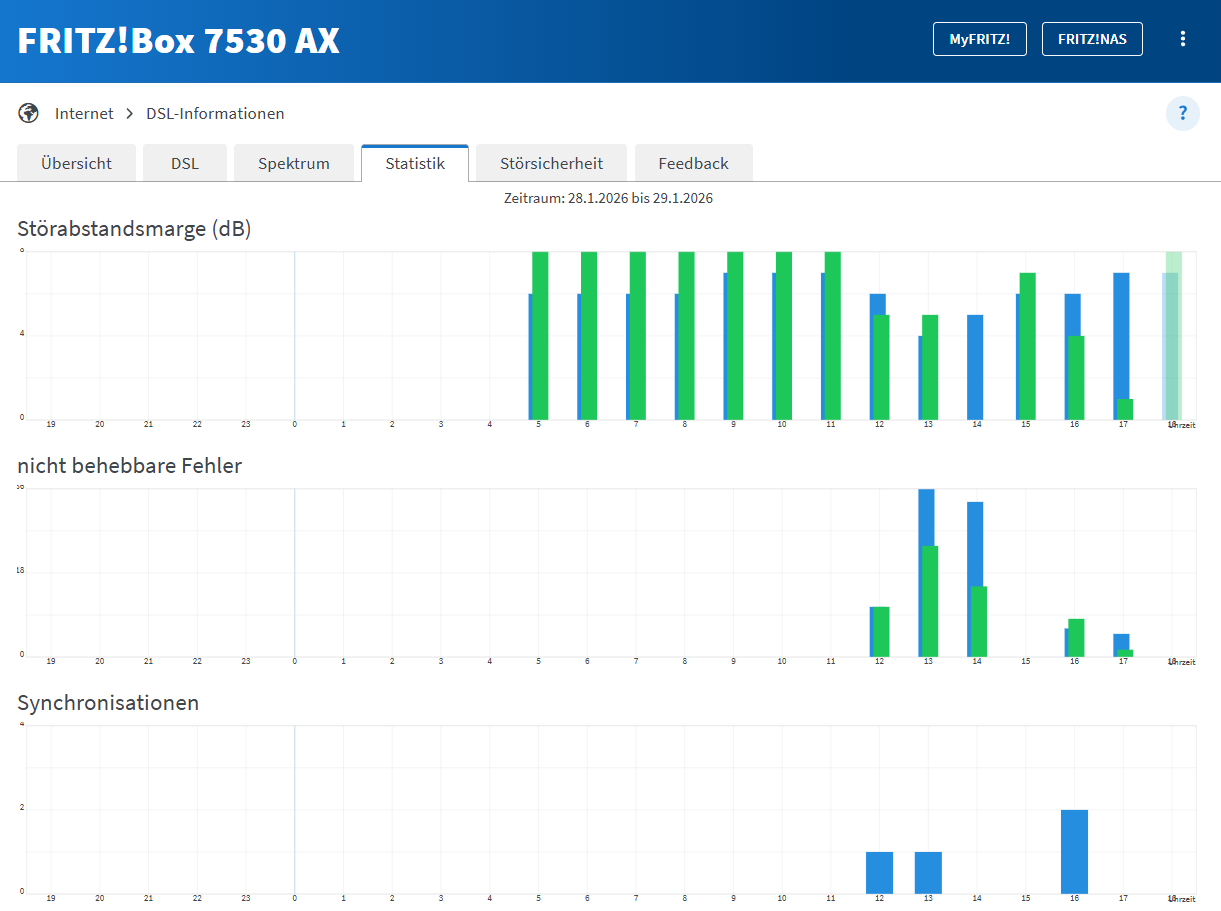This screenshot has width=1221, height=911.
Task: Open the three-dot menu in header
Action: (x=1182, y=39)
